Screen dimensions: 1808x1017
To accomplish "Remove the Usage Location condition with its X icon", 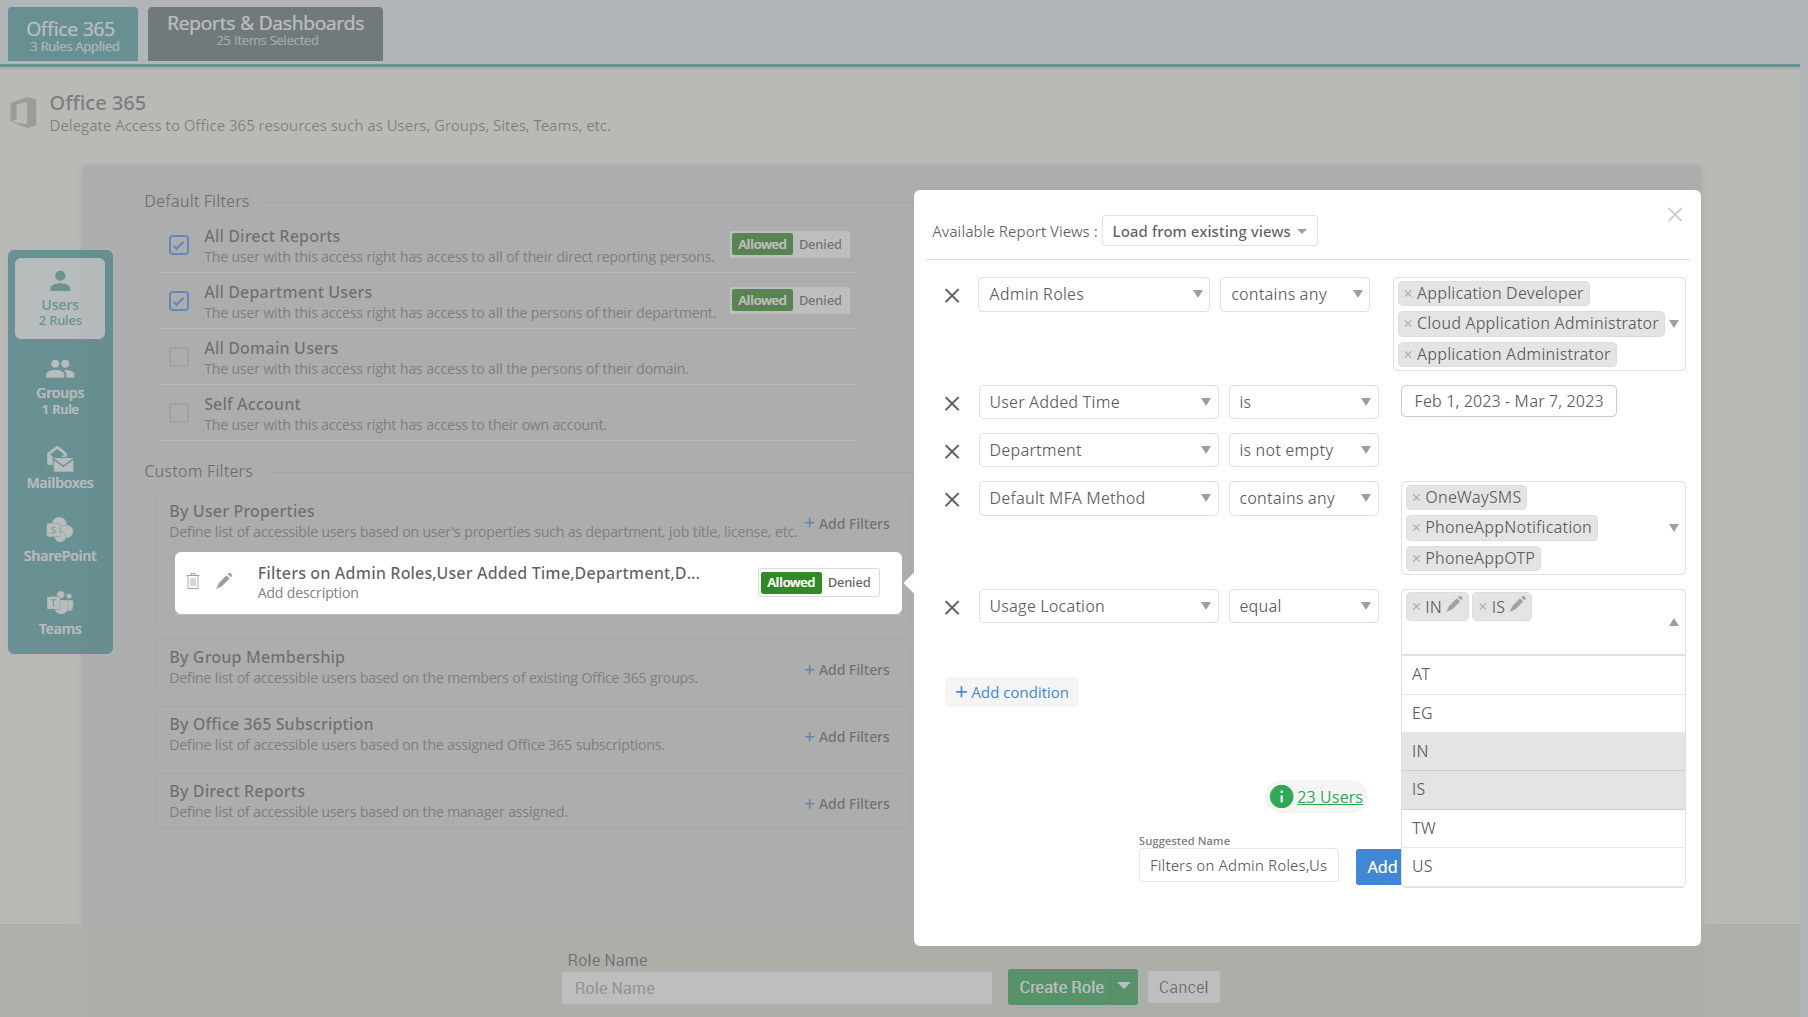I will (951, 606).
